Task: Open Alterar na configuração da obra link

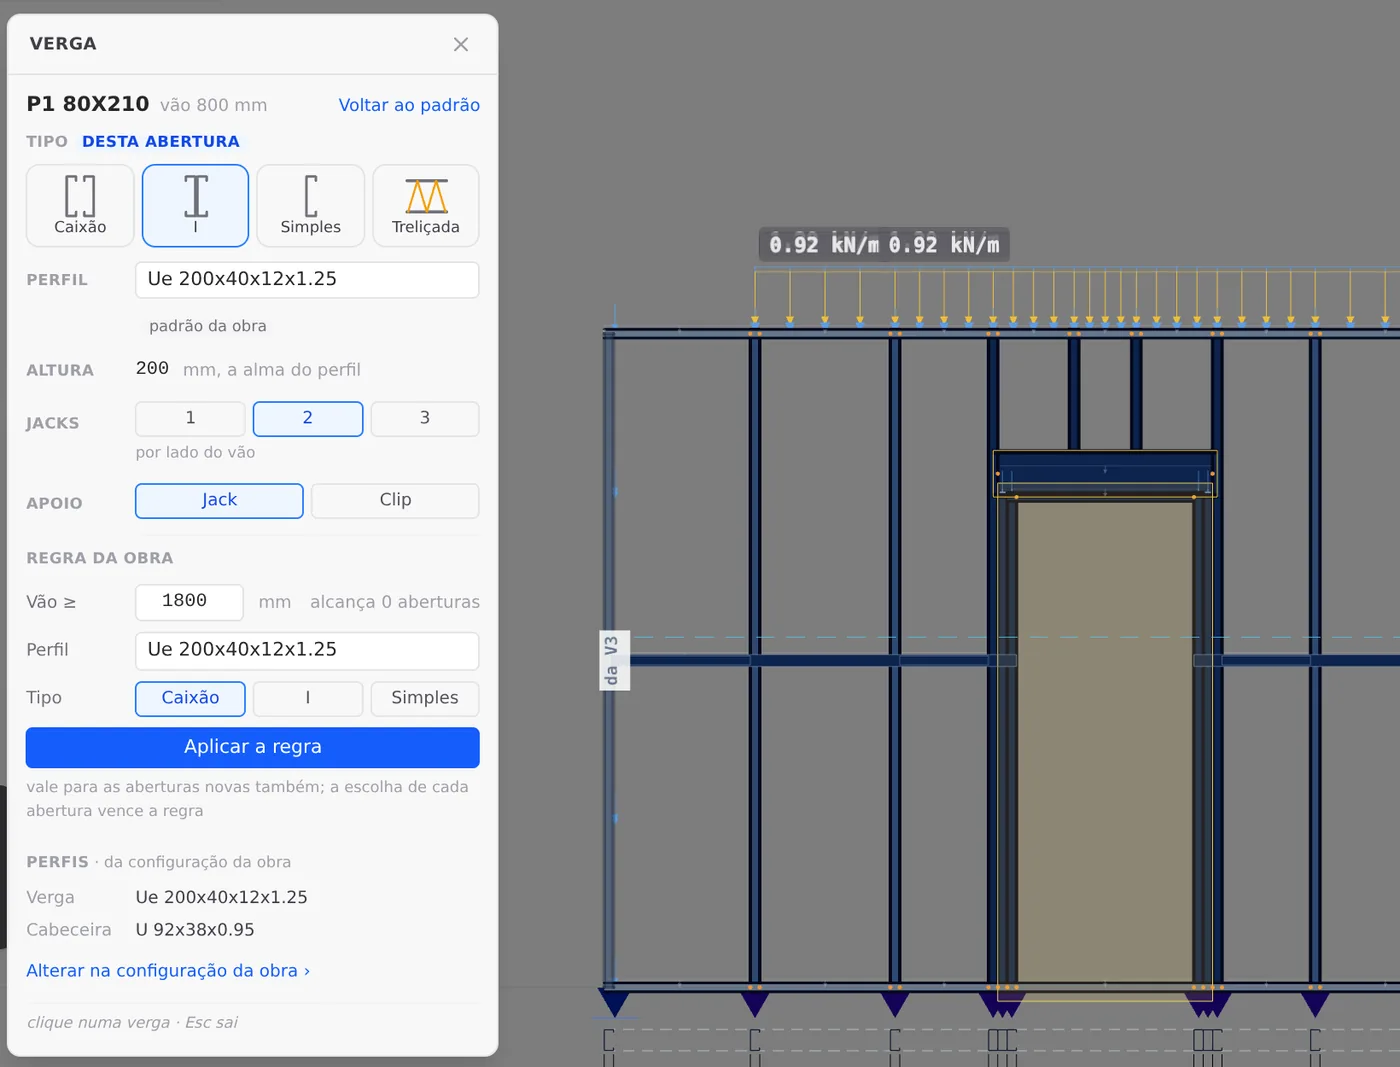Action: tap(168, 971)
